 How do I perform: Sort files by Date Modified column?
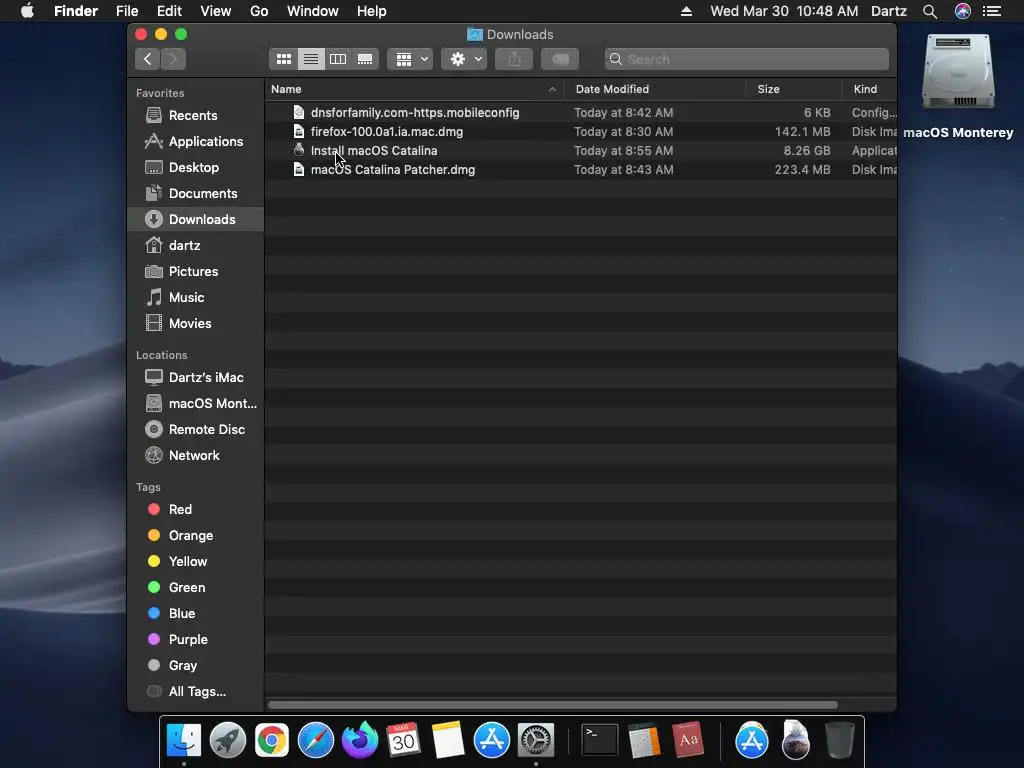coord(654,89)
